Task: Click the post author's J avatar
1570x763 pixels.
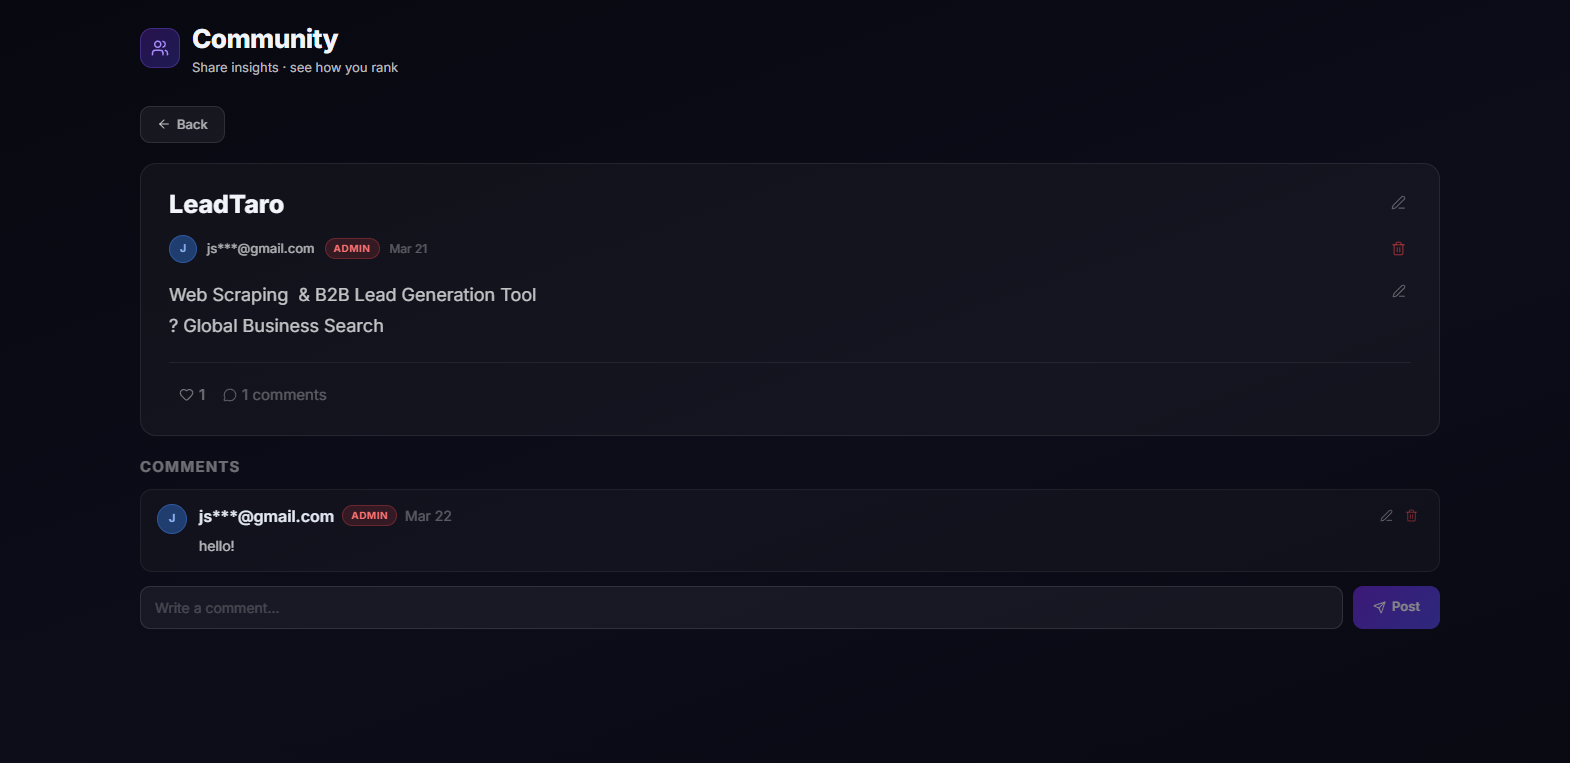Action: [183, 249]
